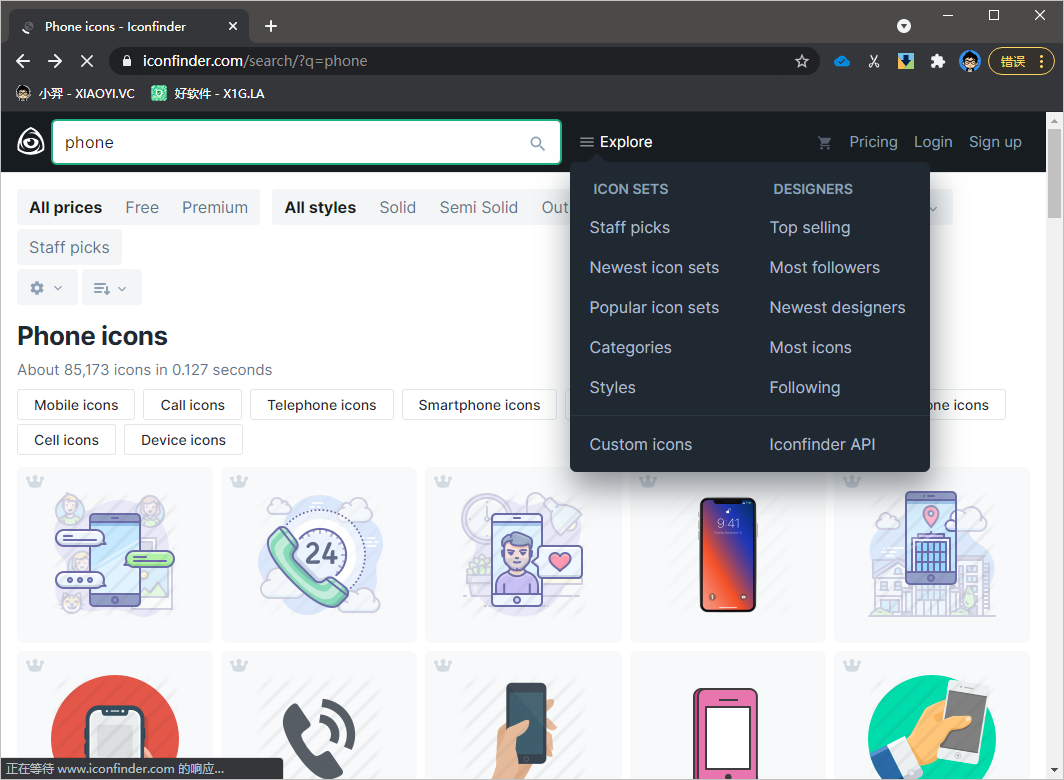This screenshot has height=780, width=1064.
Task: Open Categories in Explore menu
Action: [x=630, y=348]
